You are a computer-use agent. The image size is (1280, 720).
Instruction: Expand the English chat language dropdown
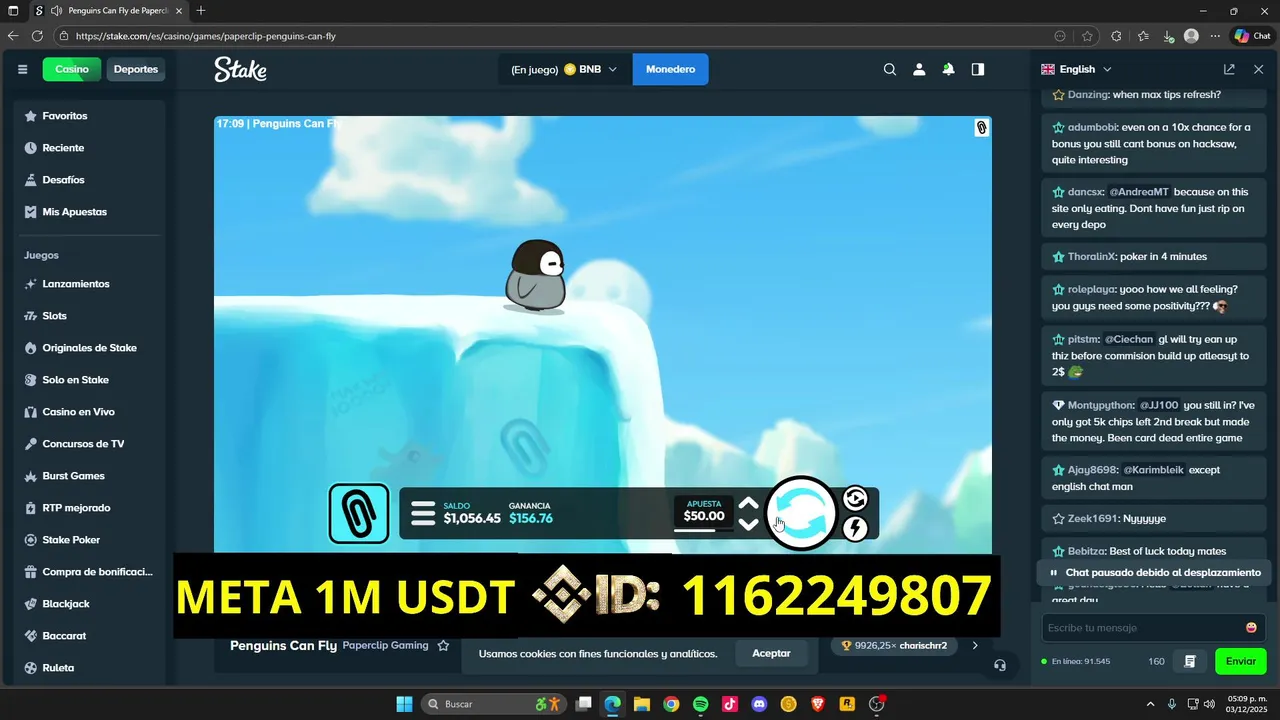1076,69
